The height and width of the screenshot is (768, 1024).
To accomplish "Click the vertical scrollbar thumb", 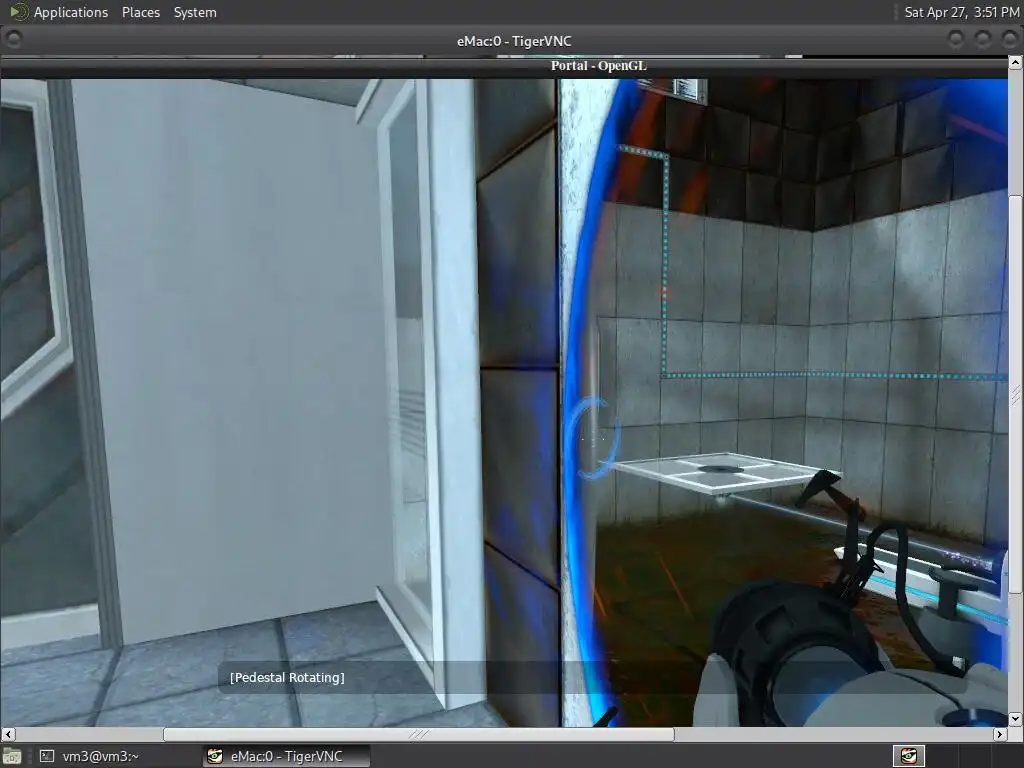I will tap(1016, 394).
